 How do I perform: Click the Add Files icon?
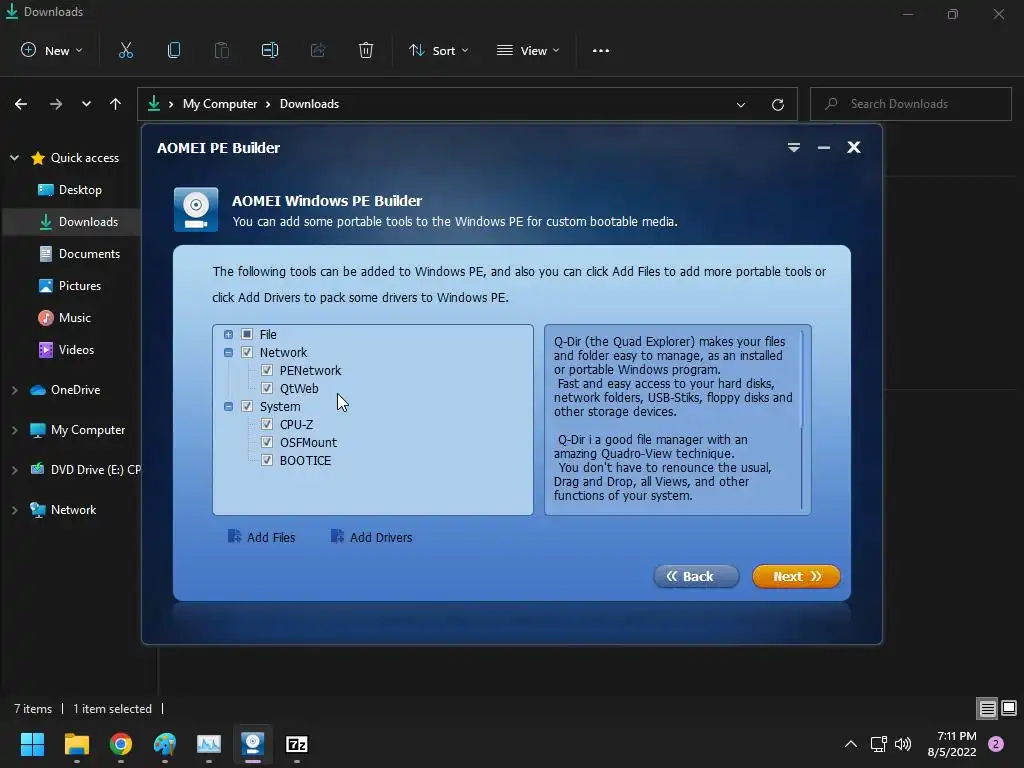pos(234,536)
